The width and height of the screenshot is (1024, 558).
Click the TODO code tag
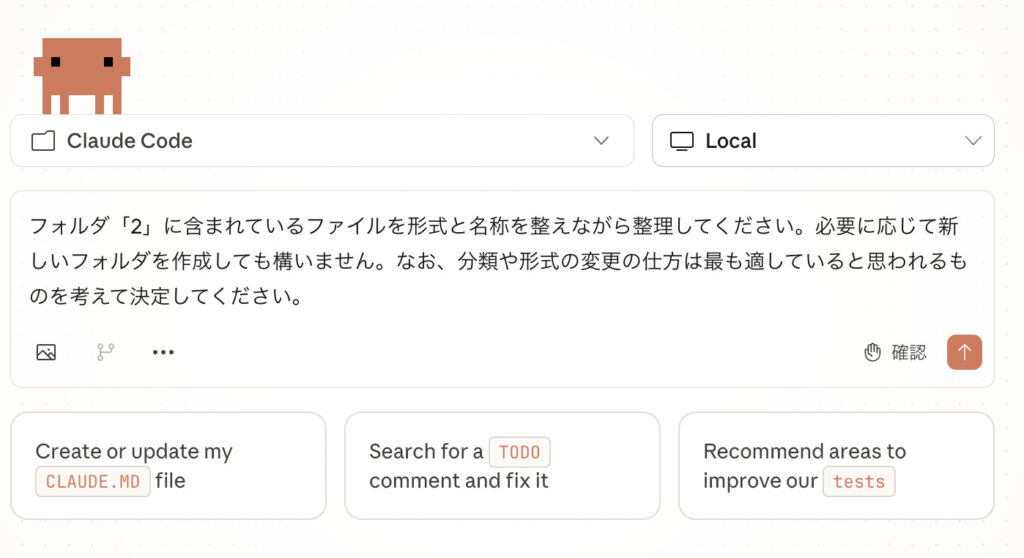(519, 452)
